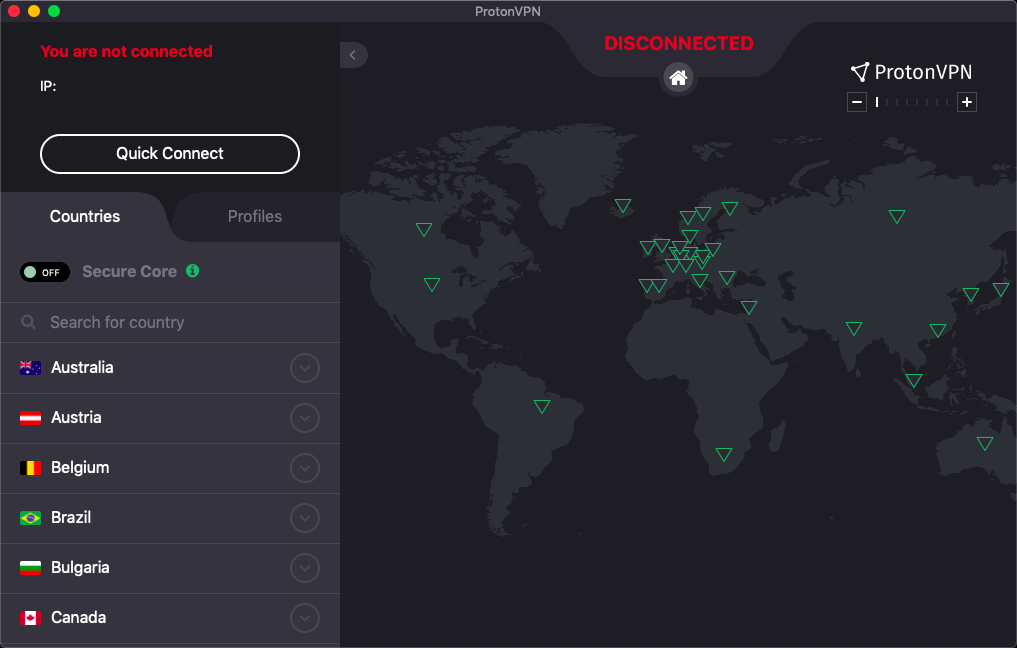The width and height of the screenshot is (1017, 648).
Task: Select the Finland server marker on map
Action: pyautogui.click(x=730, y=208)
